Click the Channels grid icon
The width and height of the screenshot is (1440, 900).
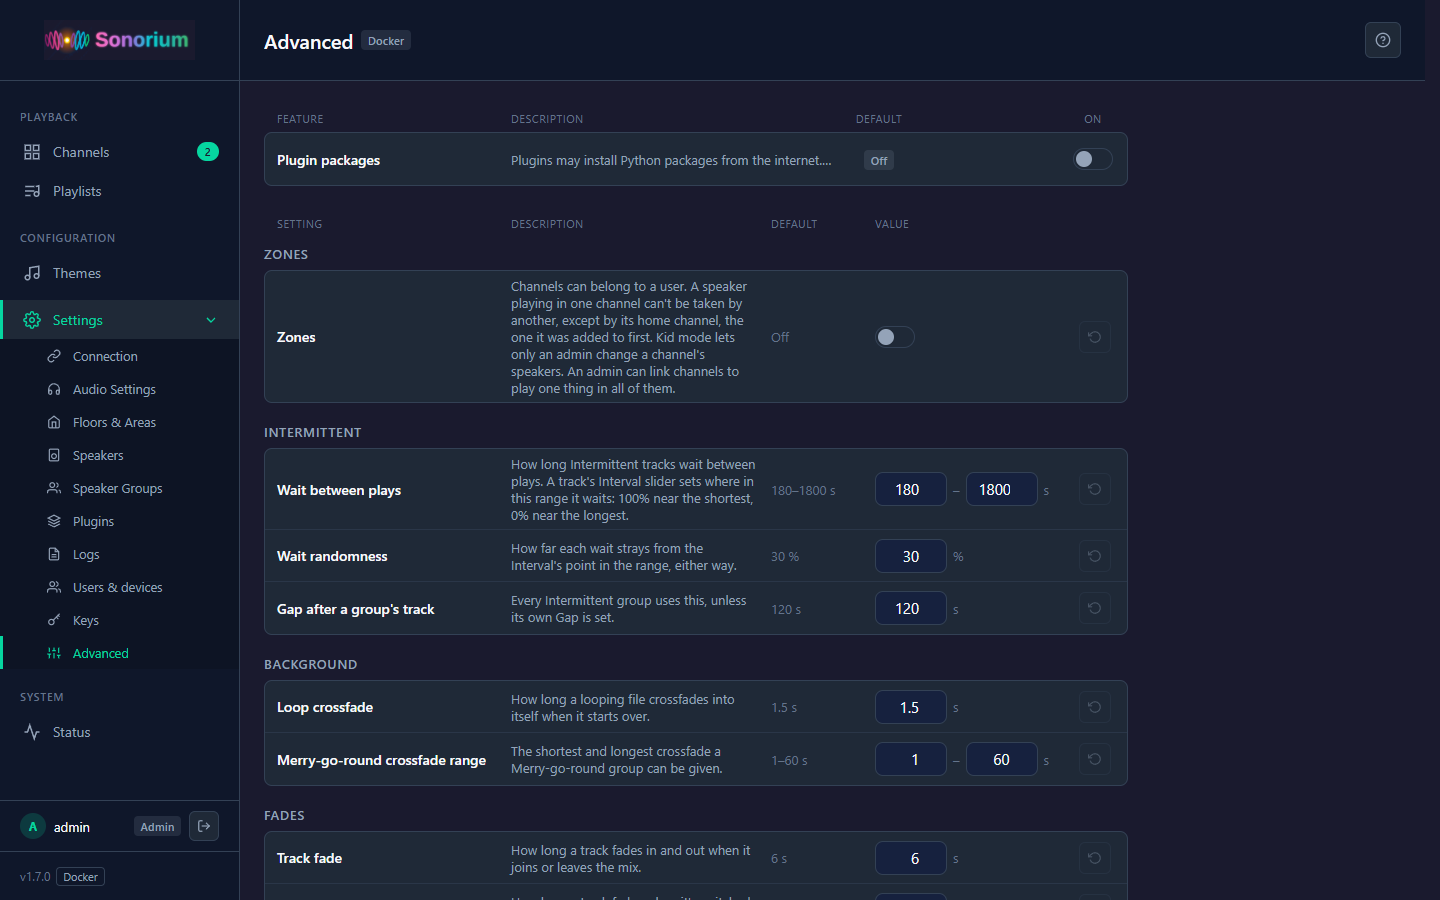coord(32,152)
